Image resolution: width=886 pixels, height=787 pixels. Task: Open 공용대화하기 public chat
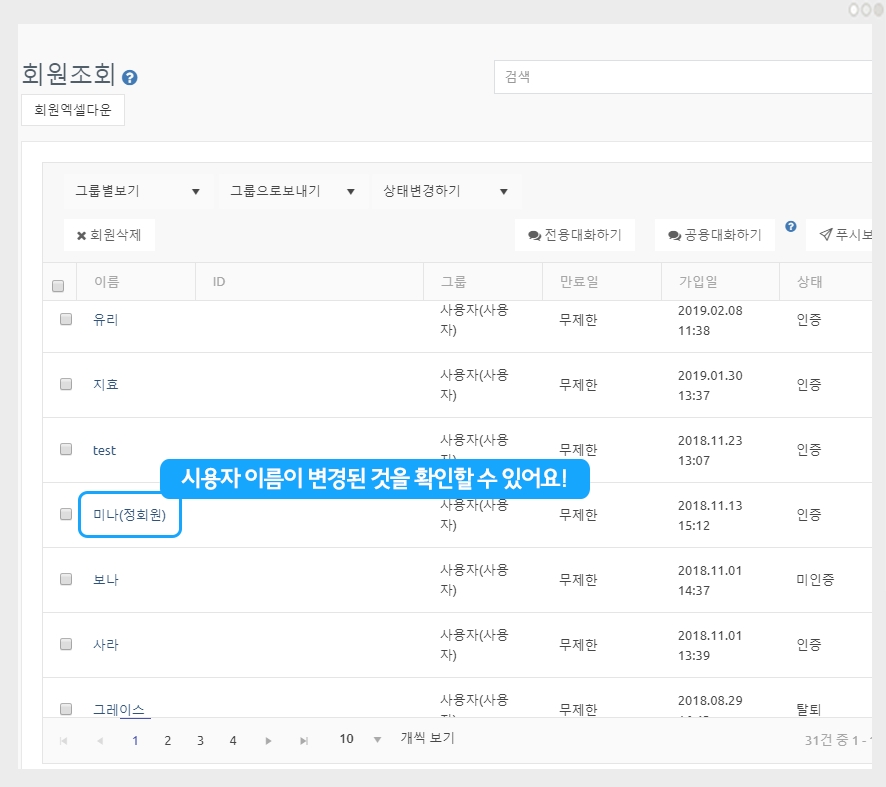click(x=715, y=235)
